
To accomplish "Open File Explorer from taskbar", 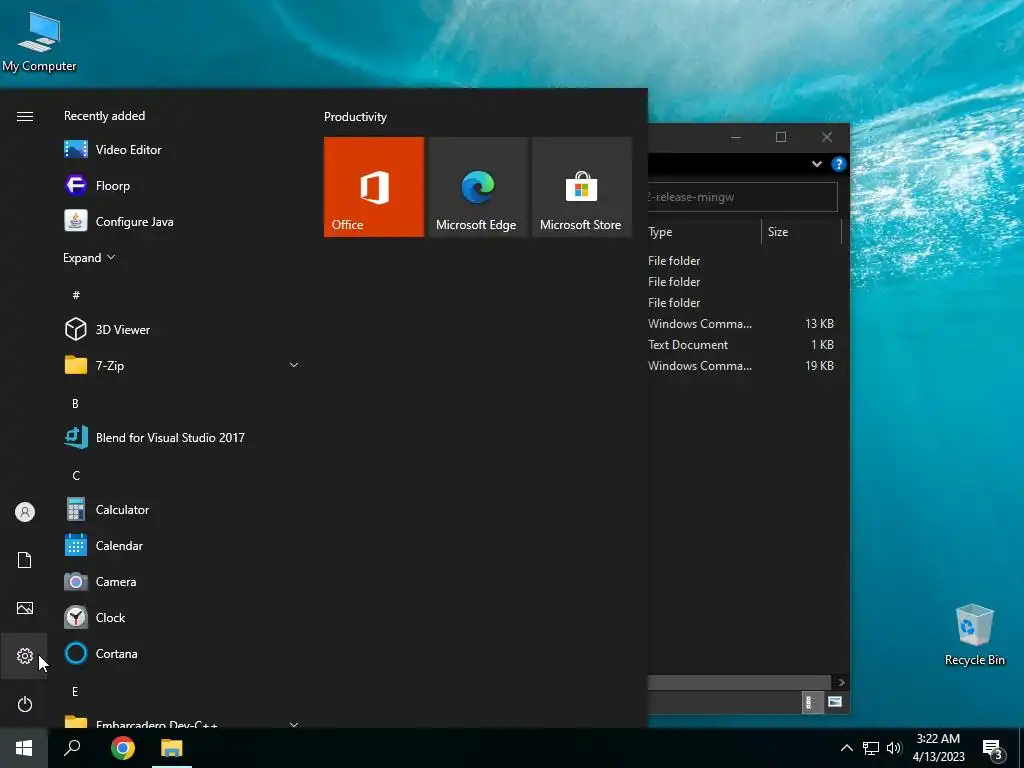I will coord(172,748).
